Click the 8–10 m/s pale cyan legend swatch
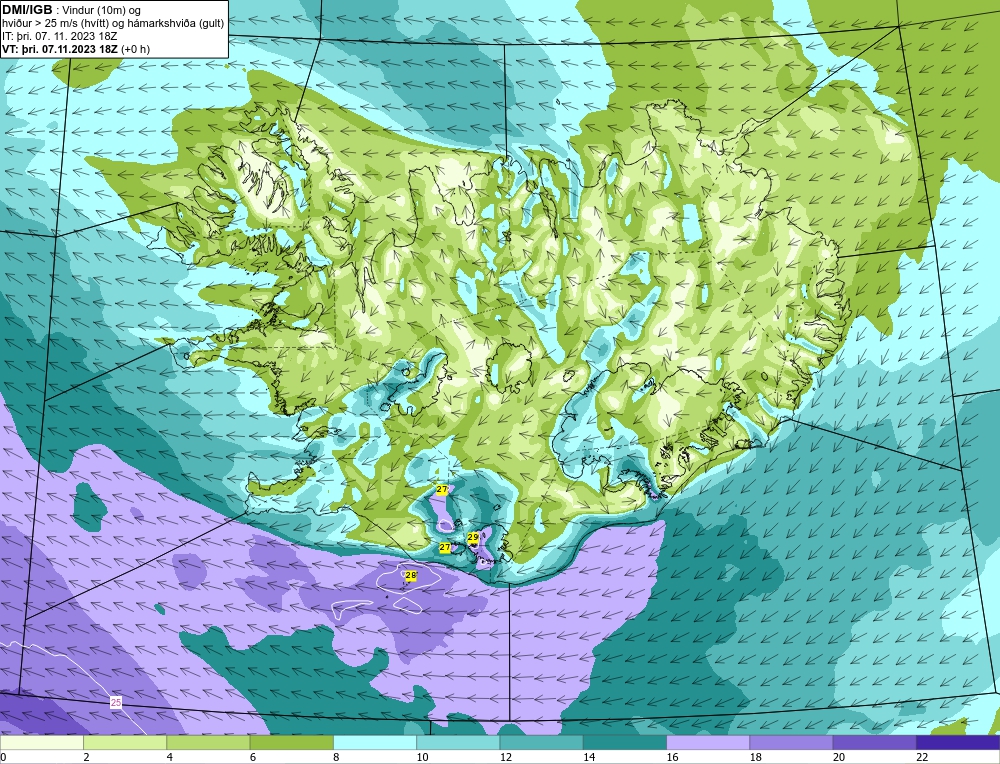Screen dimensions: 1000x764 point(375,742)
